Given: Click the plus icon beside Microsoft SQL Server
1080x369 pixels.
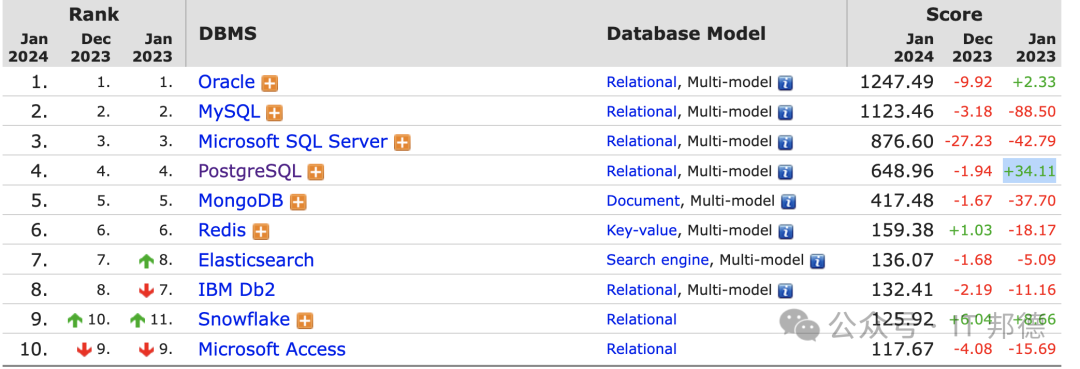Looking at the screenshot, I should click(x=402, y=143).
